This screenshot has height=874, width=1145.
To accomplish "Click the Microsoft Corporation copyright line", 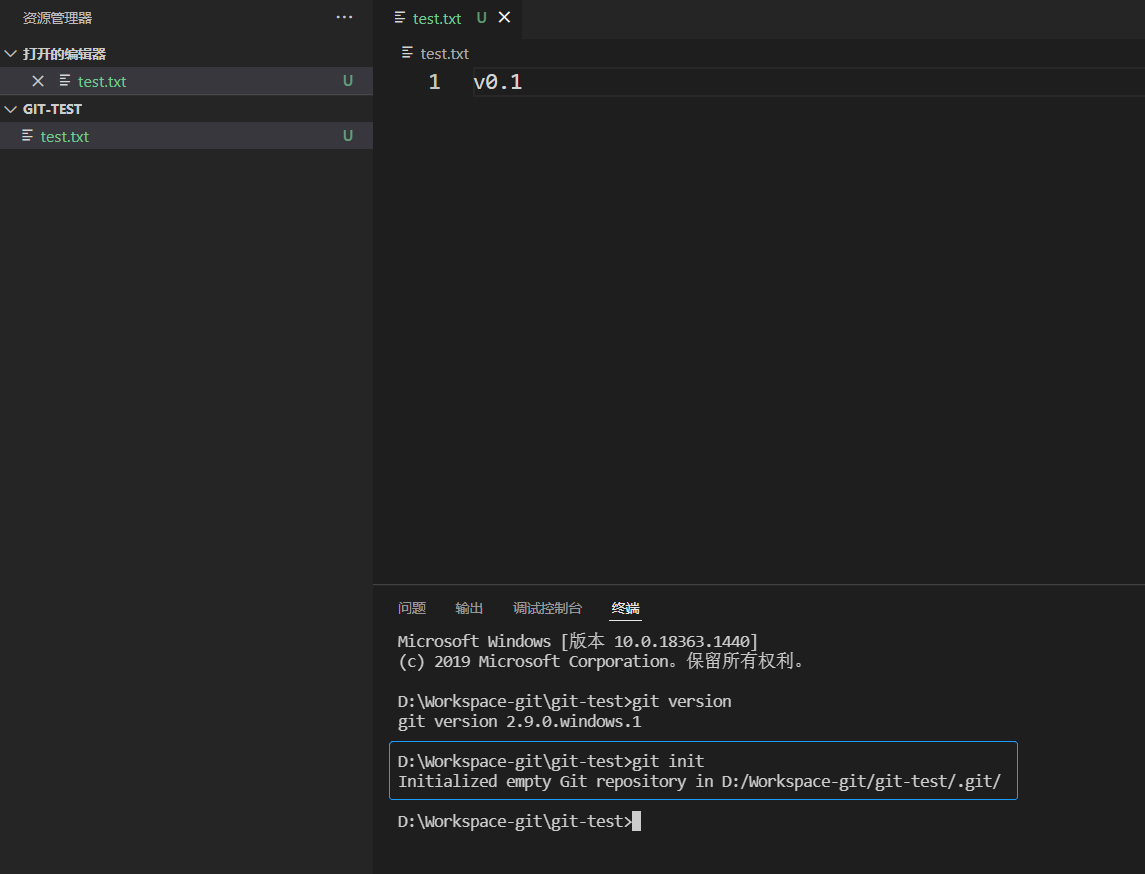I will [x=600, y=662].
